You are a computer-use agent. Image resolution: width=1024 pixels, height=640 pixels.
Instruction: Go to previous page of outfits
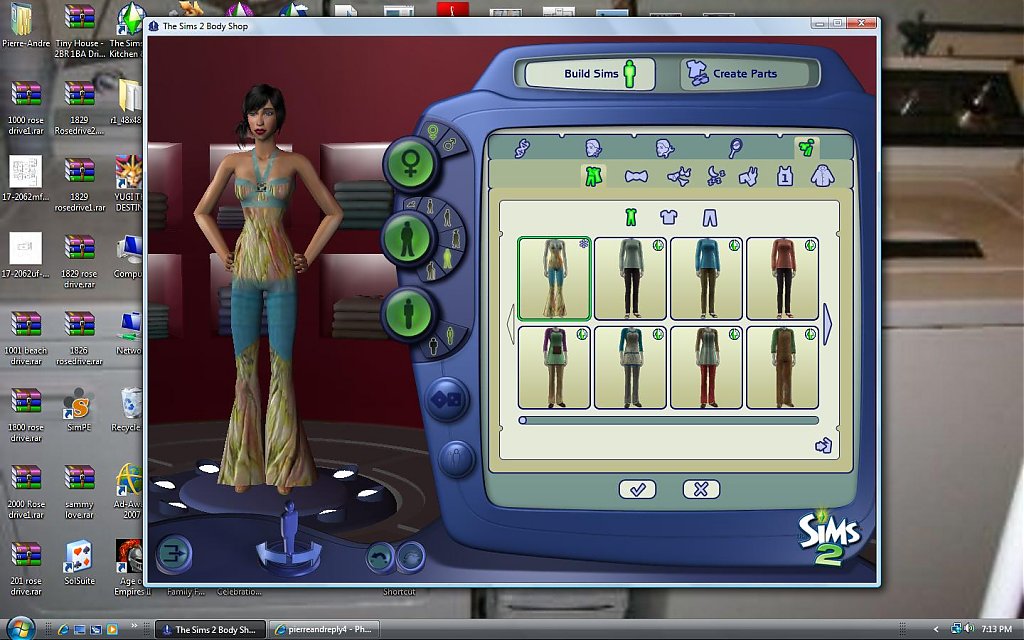(510, 324)
